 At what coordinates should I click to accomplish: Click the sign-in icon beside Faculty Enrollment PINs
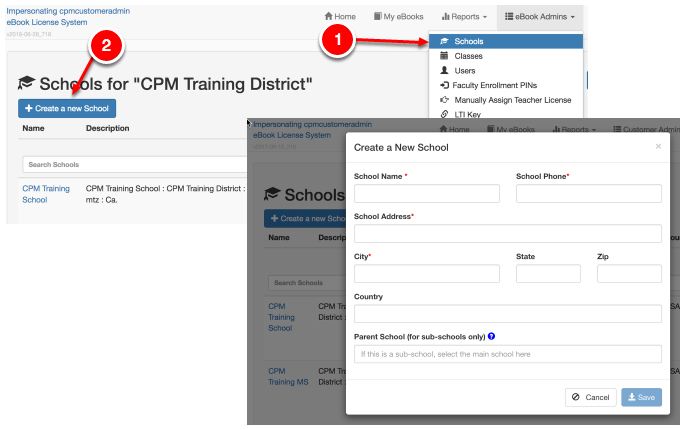pyautogui.click(x=444, y=85)
